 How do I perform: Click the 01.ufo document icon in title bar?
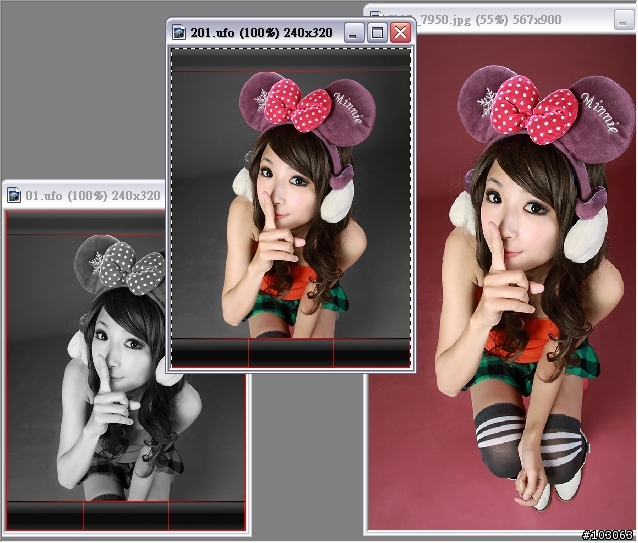tap(14, 195)
